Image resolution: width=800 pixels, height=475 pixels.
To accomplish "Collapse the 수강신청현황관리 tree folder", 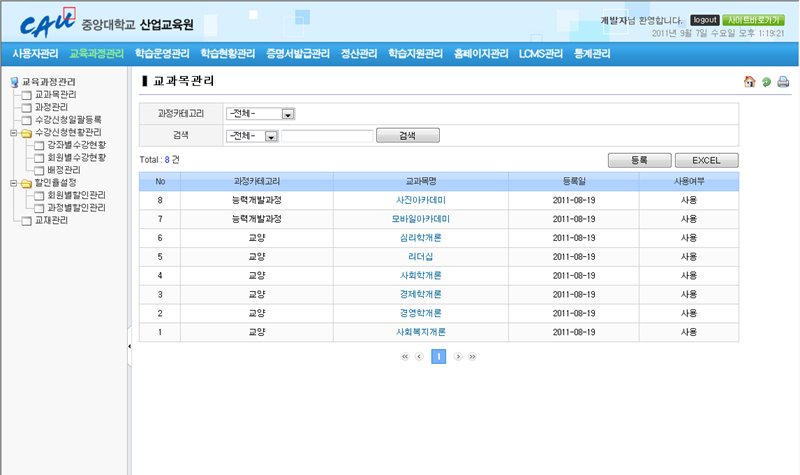I will (13, 132).
